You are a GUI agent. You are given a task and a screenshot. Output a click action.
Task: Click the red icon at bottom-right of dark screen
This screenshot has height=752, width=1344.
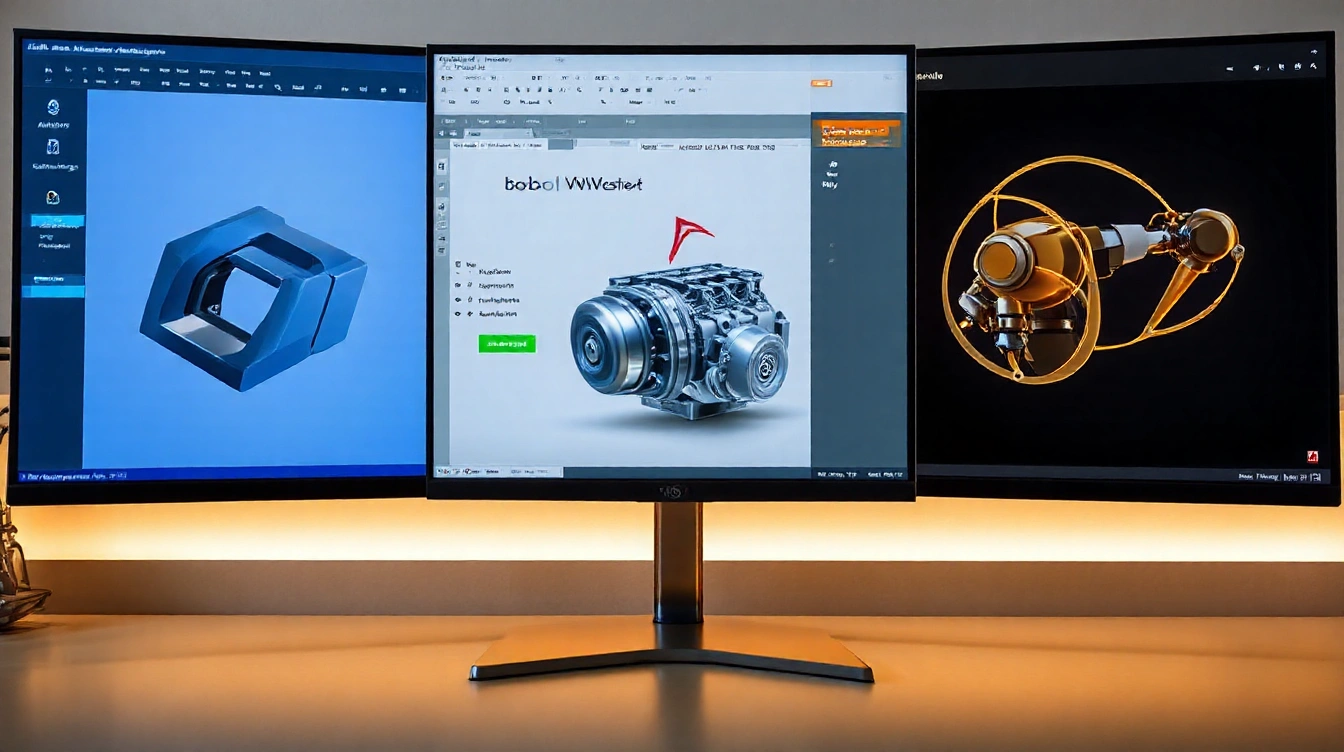[1313, 456]
